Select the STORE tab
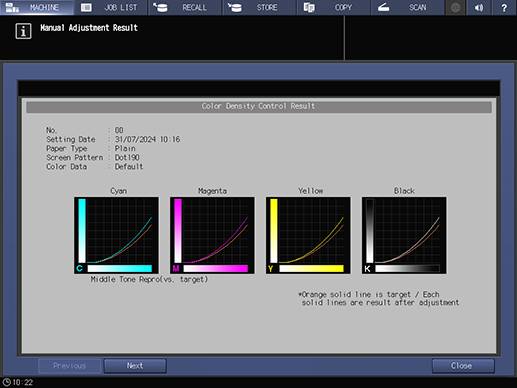Viewport: 517px width, 388px height. click(259, 7)
